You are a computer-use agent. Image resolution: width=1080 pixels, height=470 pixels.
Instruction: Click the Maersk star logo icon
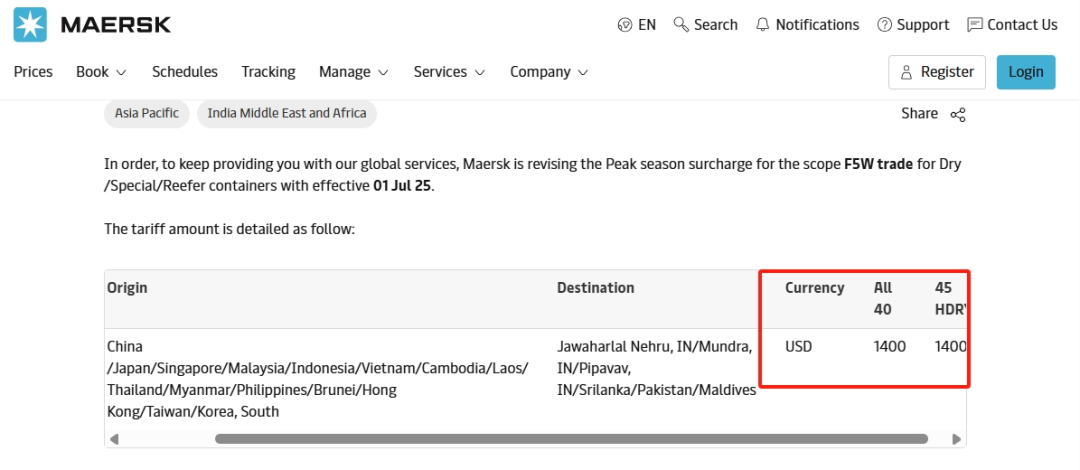pyautogui.click(x=31, y=25)
